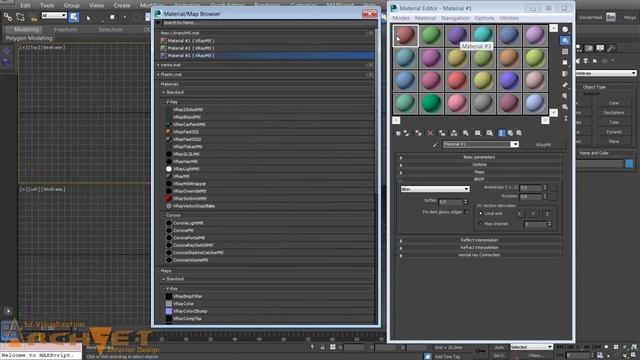Expand mental ray Connection rollout
The image size is (640, 360).
point(480,255)
